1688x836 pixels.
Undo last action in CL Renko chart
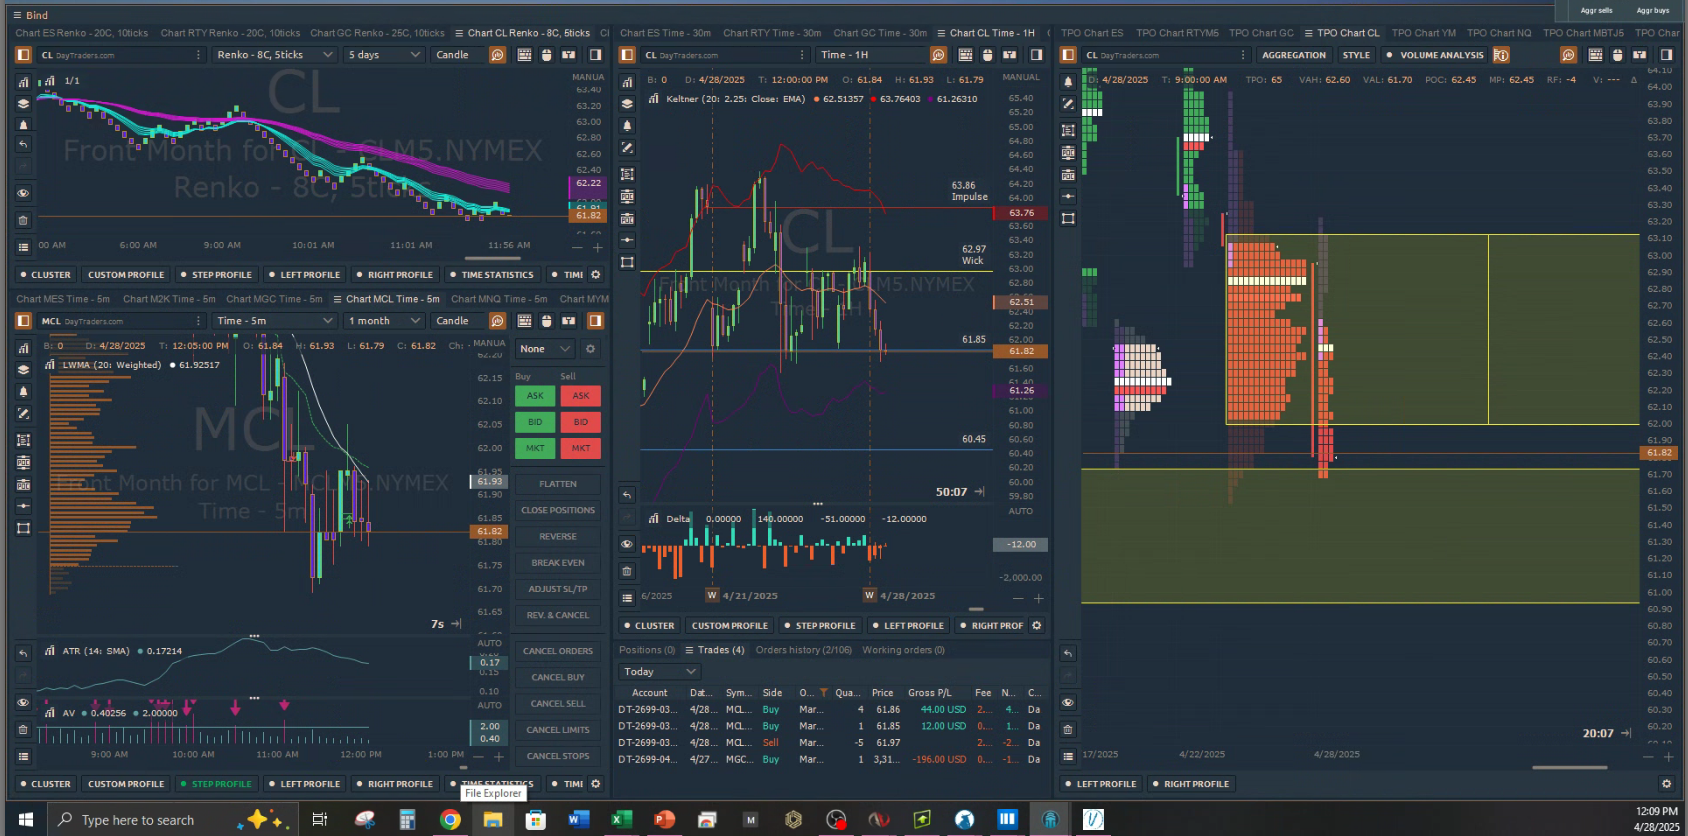click(23, 145)
